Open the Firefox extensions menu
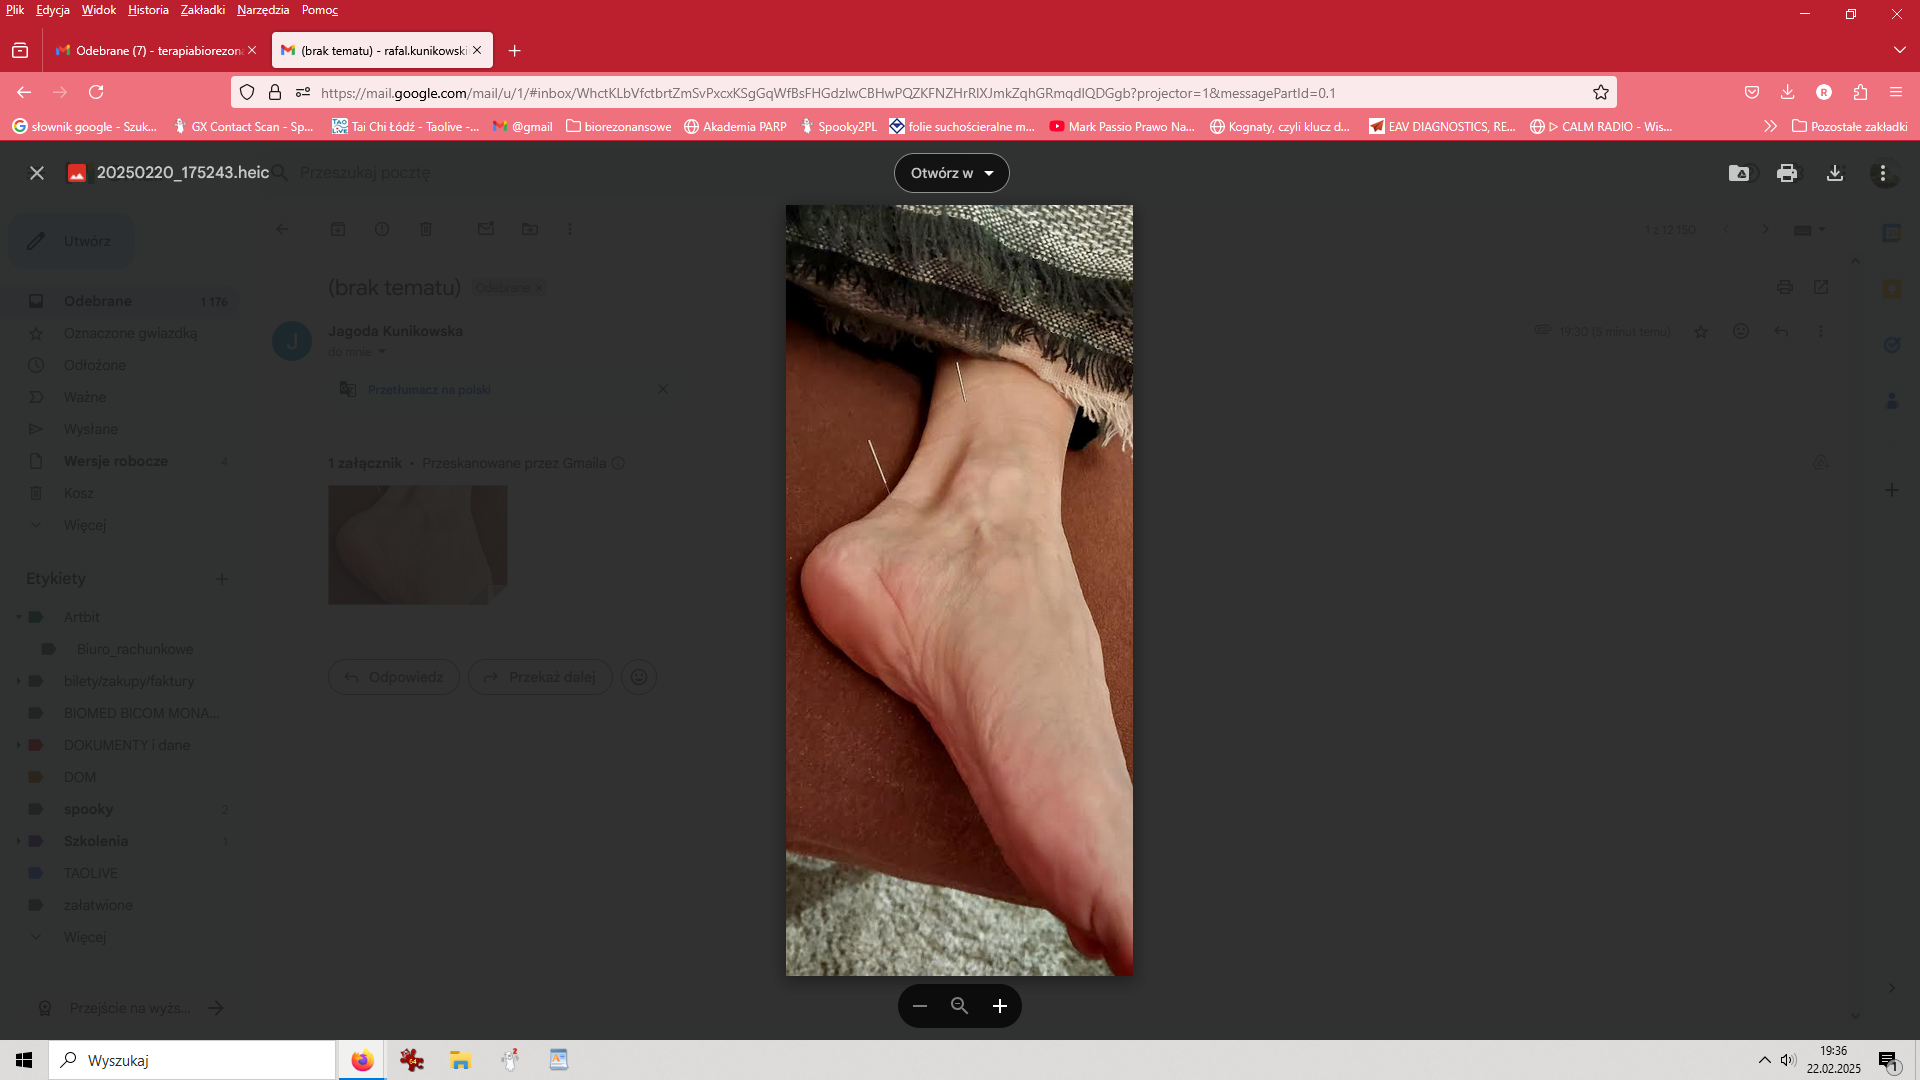 [1860, 92]
